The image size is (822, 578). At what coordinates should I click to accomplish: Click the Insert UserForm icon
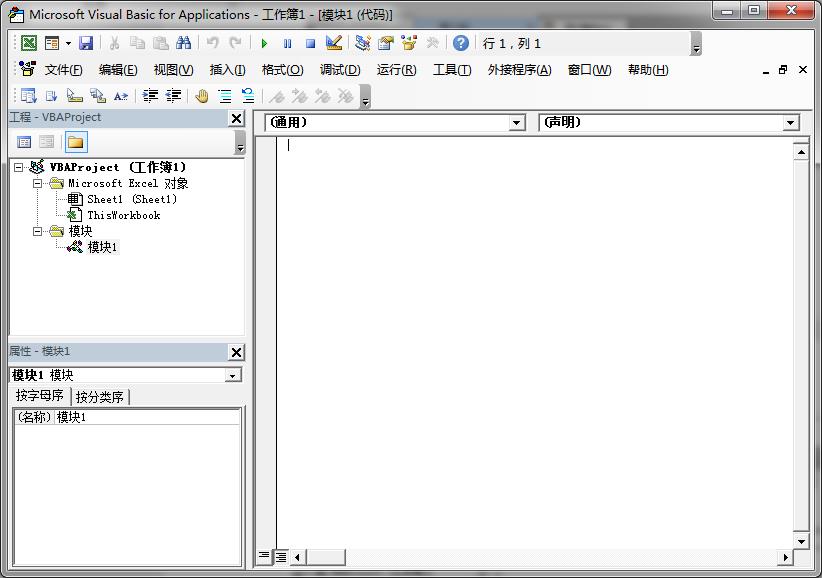pyautogui.click(x=52, y=43)
